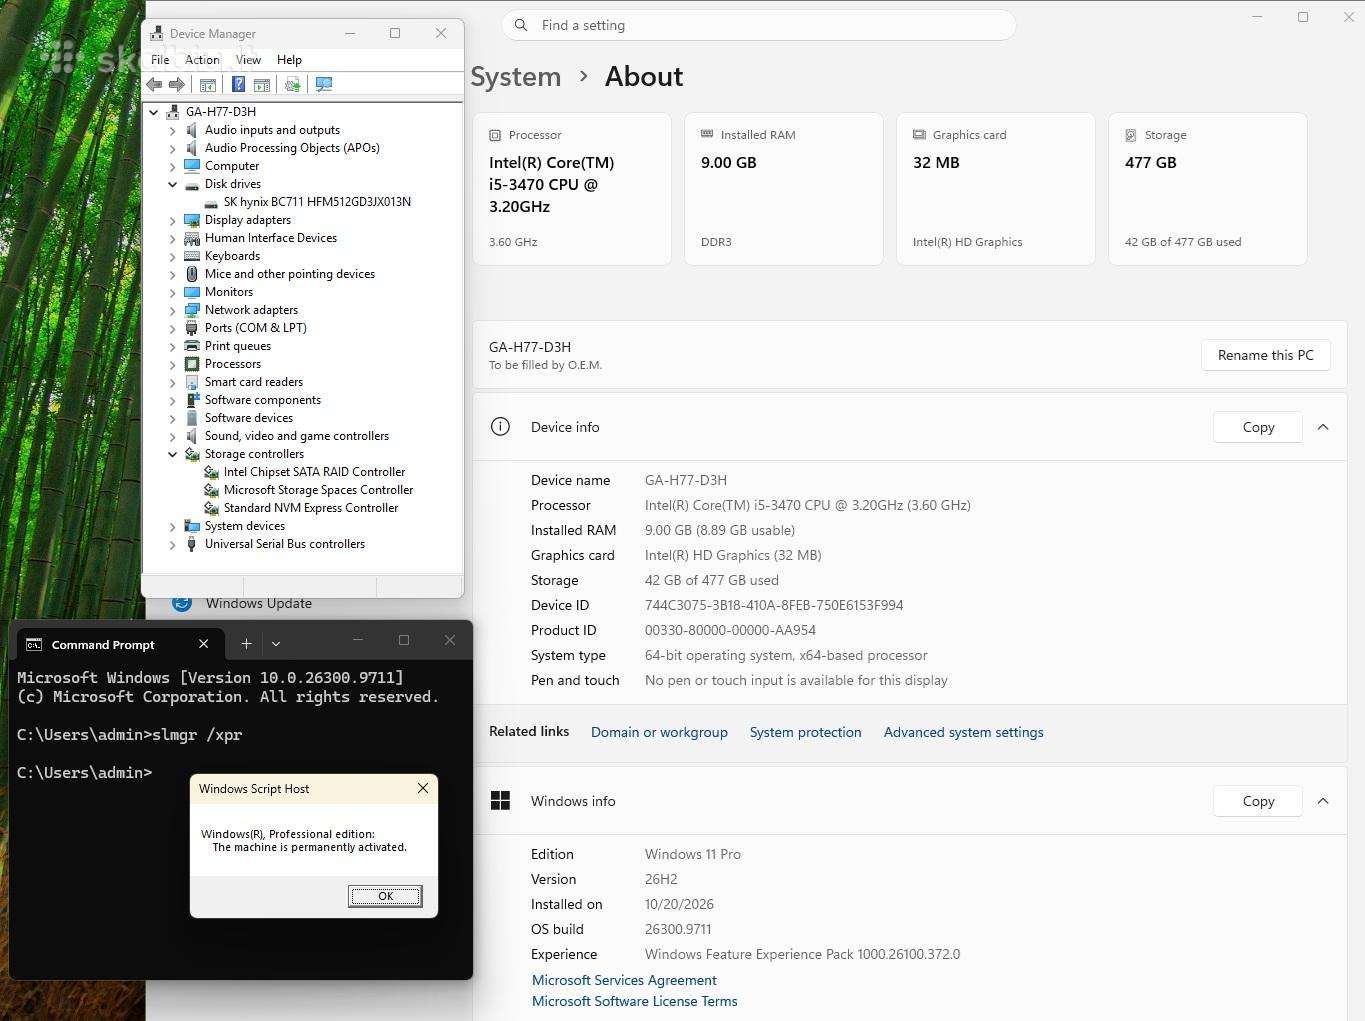1365x1021 pixels.
Task: Open the Help menu in Device Manager
Action: [289, 60]
